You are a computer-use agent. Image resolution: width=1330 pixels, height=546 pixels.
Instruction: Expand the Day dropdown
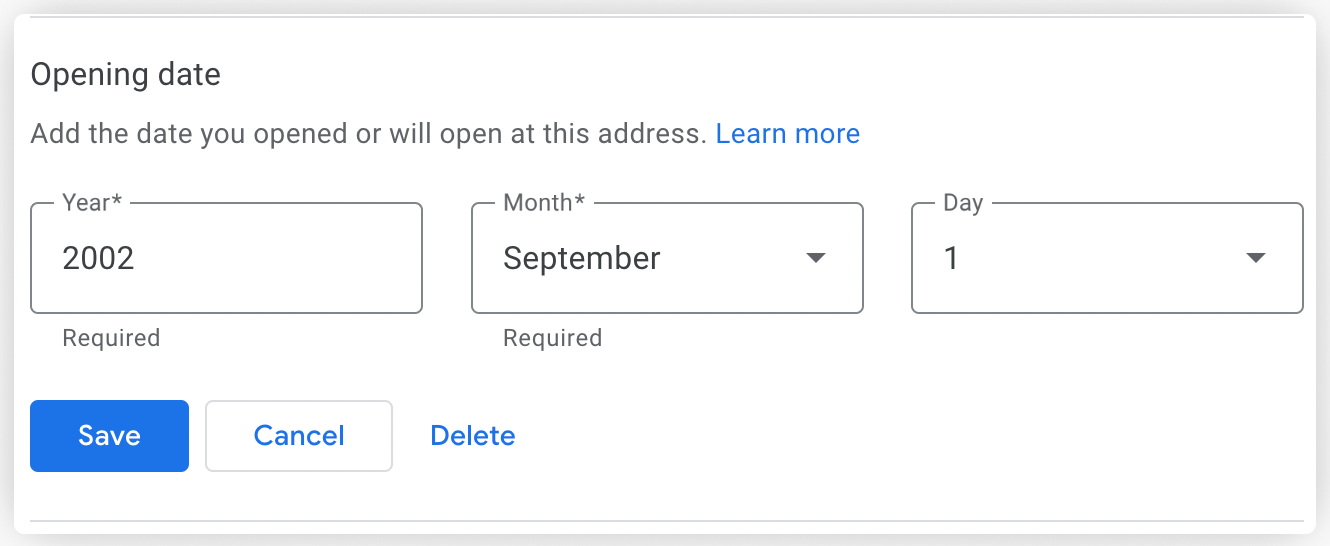[x=1106, y=258]
